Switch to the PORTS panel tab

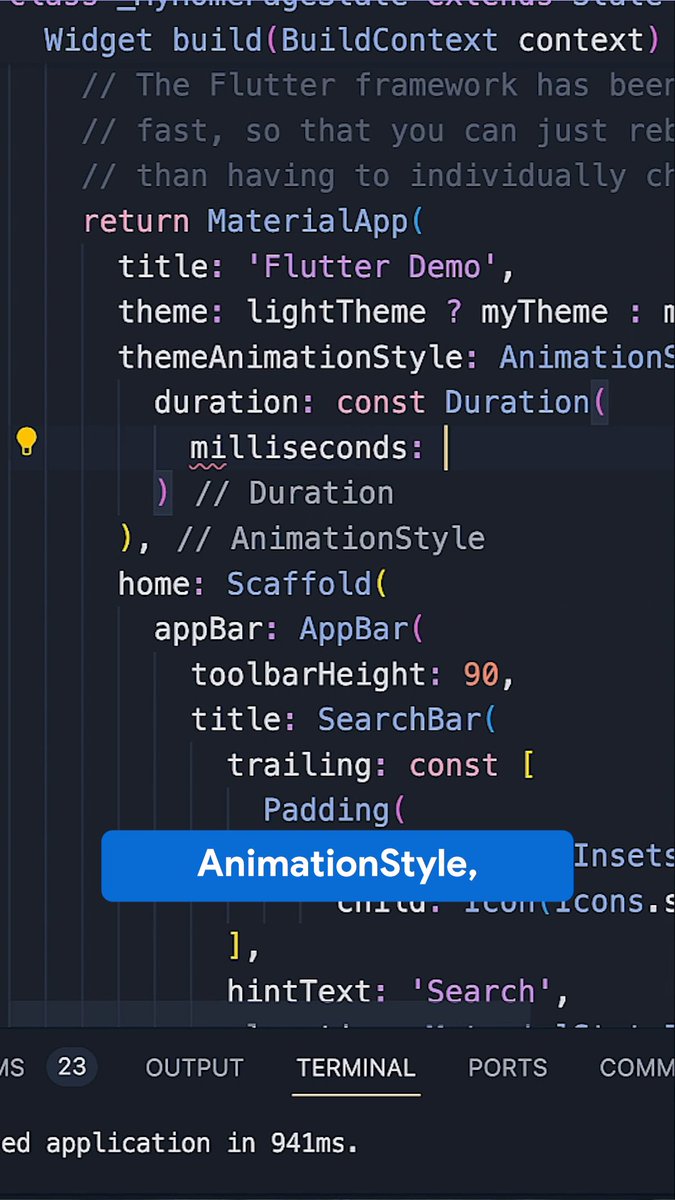(508, 1067)
